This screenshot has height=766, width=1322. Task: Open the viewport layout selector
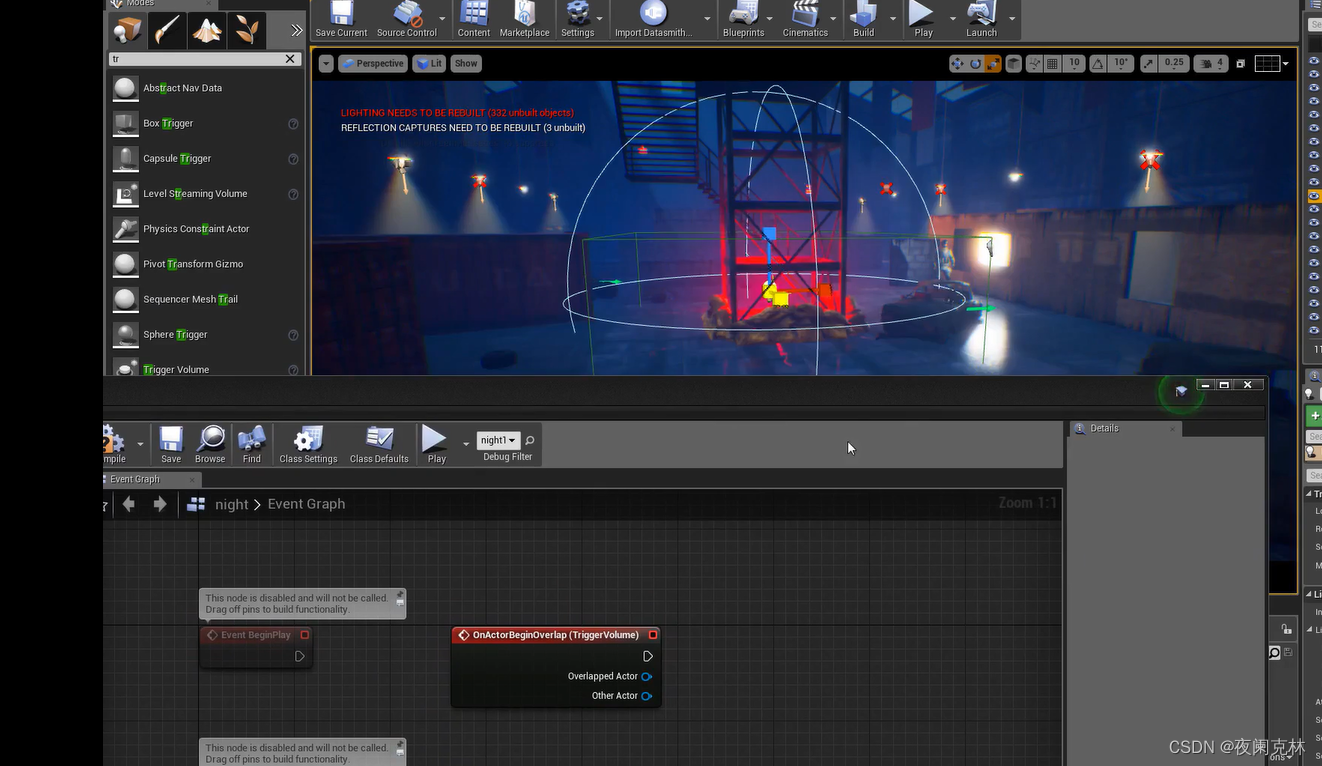[x=1271, y=63]
